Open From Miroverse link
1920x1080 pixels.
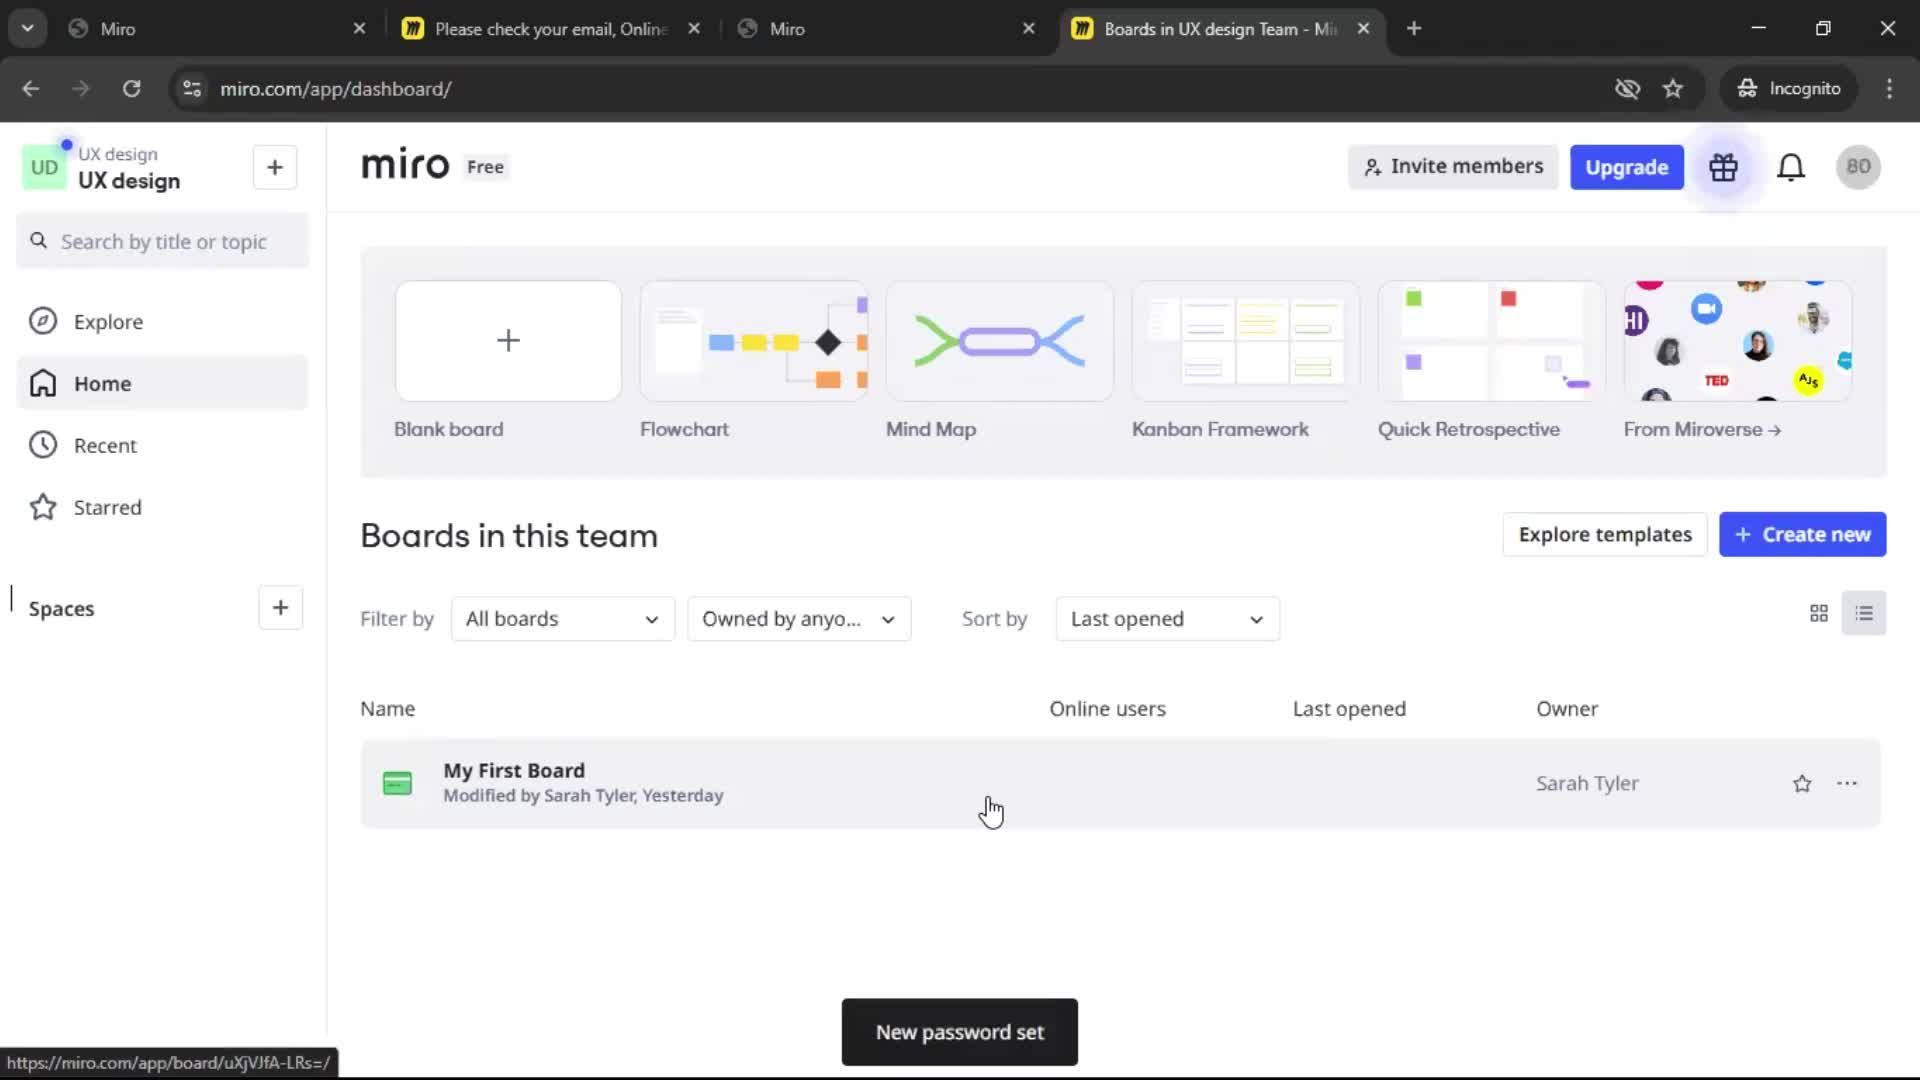(1702, 430)
